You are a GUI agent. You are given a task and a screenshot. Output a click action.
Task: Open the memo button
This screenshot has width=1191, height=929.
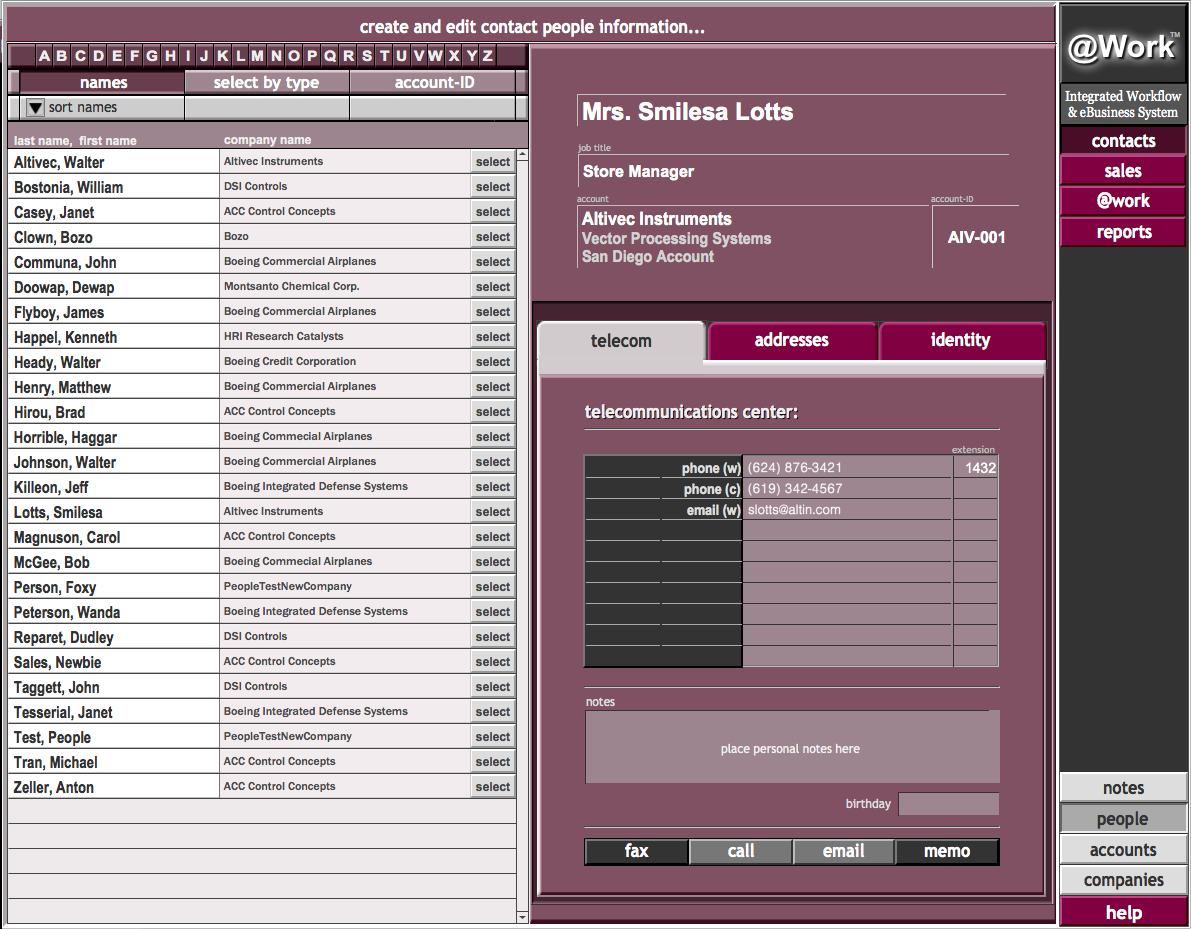946,851
